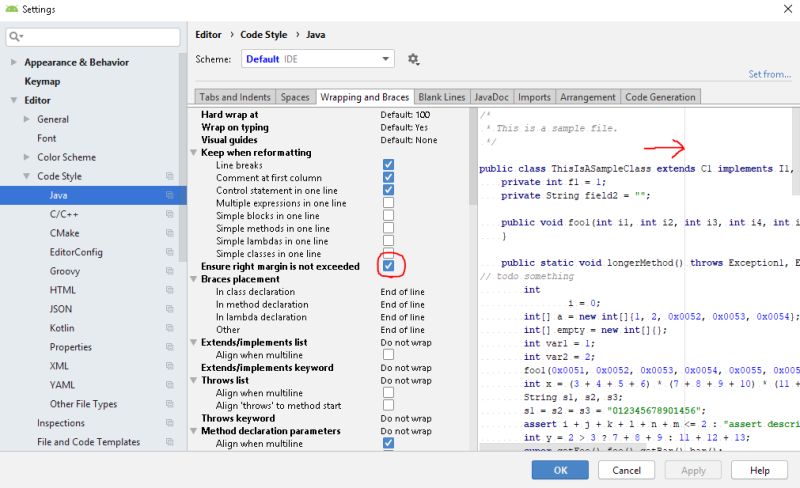Click the copy icon next to EditorConfig
Screen dimensions: 800x488
coord(169,252)
